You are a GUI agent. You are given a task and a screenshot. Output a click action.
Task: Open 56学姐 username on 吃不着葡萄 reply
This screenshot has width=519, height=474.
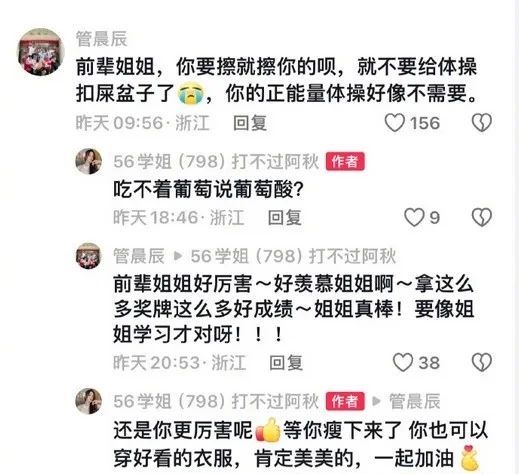pyautogui.click(x=216, y=162)
